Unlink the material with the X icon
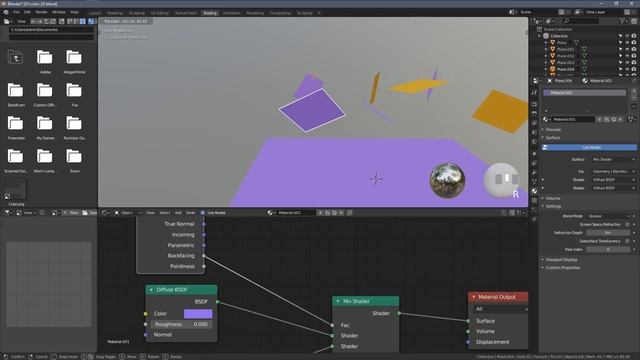Image resolution: width=640 pixels, height=360 pixels. (620, 120)
